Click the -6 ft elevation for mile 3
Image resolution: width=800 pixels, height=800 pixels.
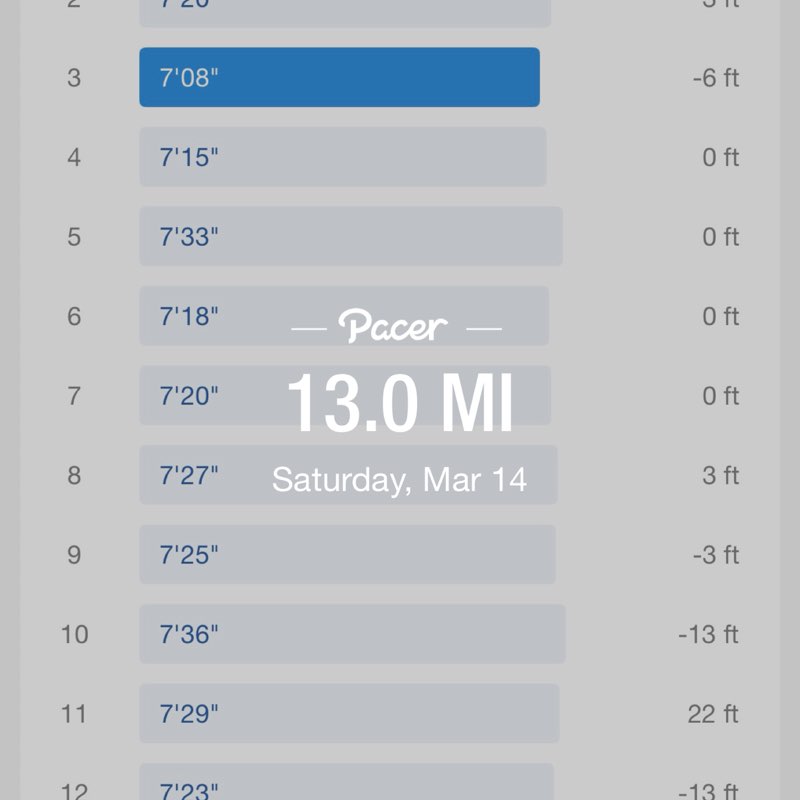[x=715, y=78]
